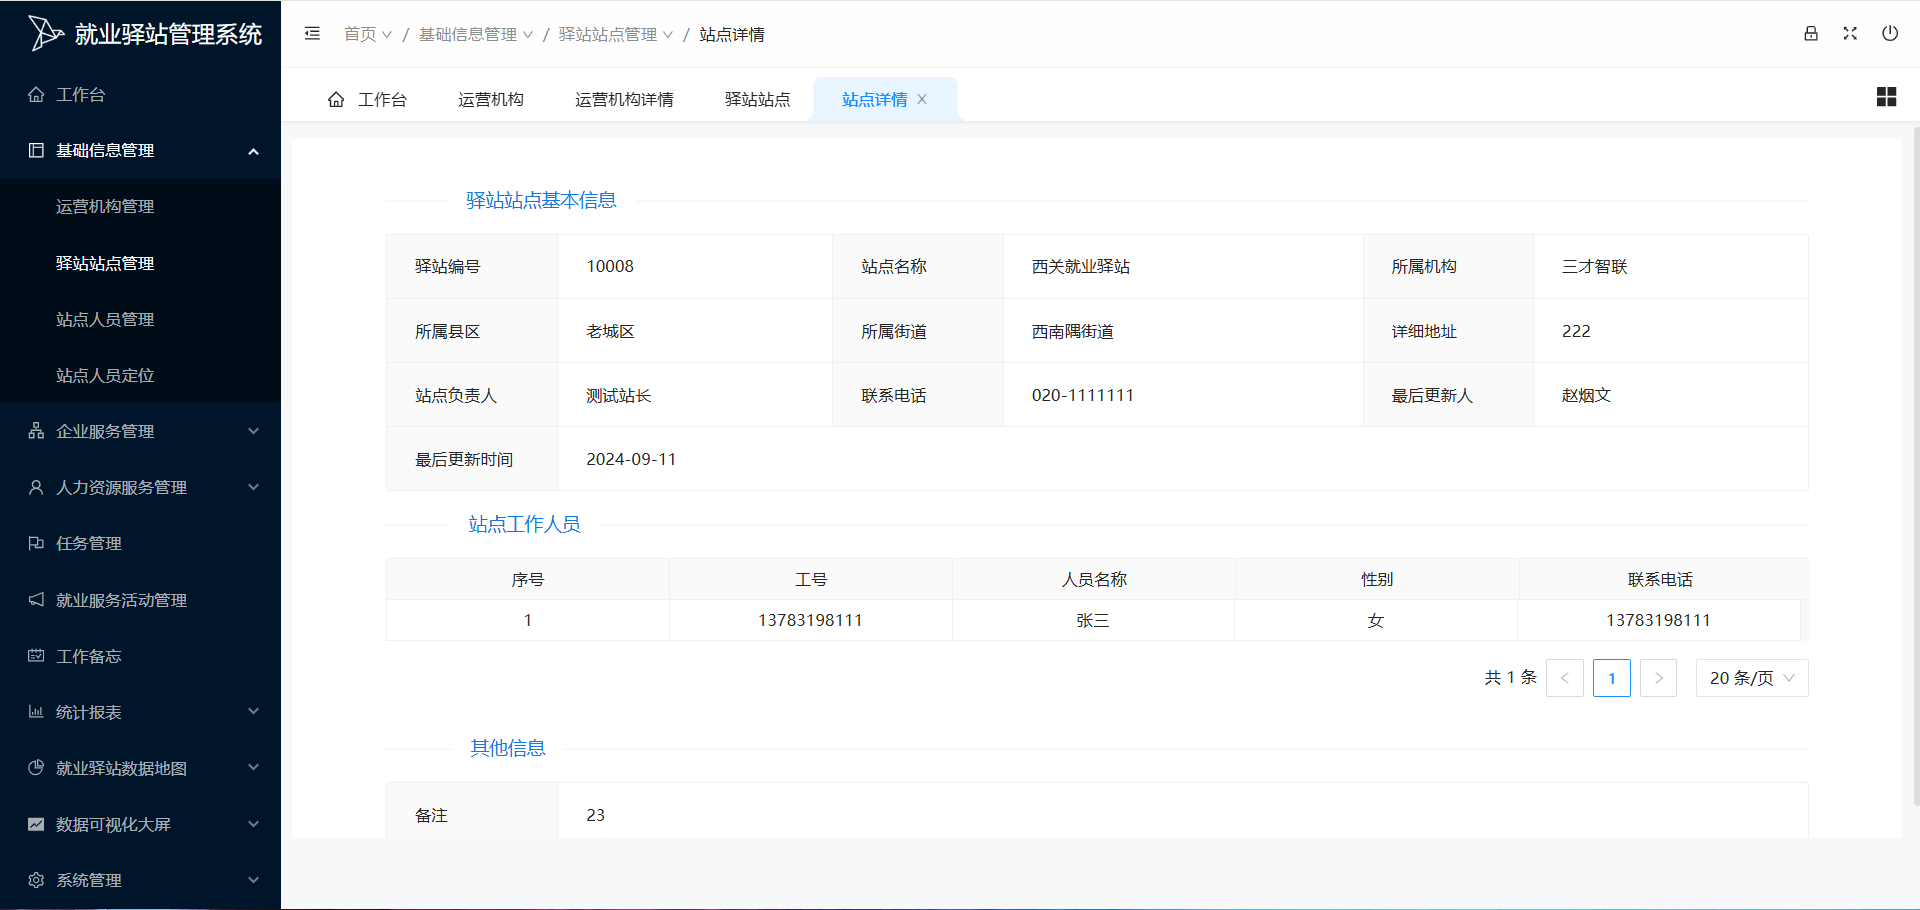Close the 站点详情 tab
The width and height of the screenshot is (1920, 910).
tap(922, 99)
